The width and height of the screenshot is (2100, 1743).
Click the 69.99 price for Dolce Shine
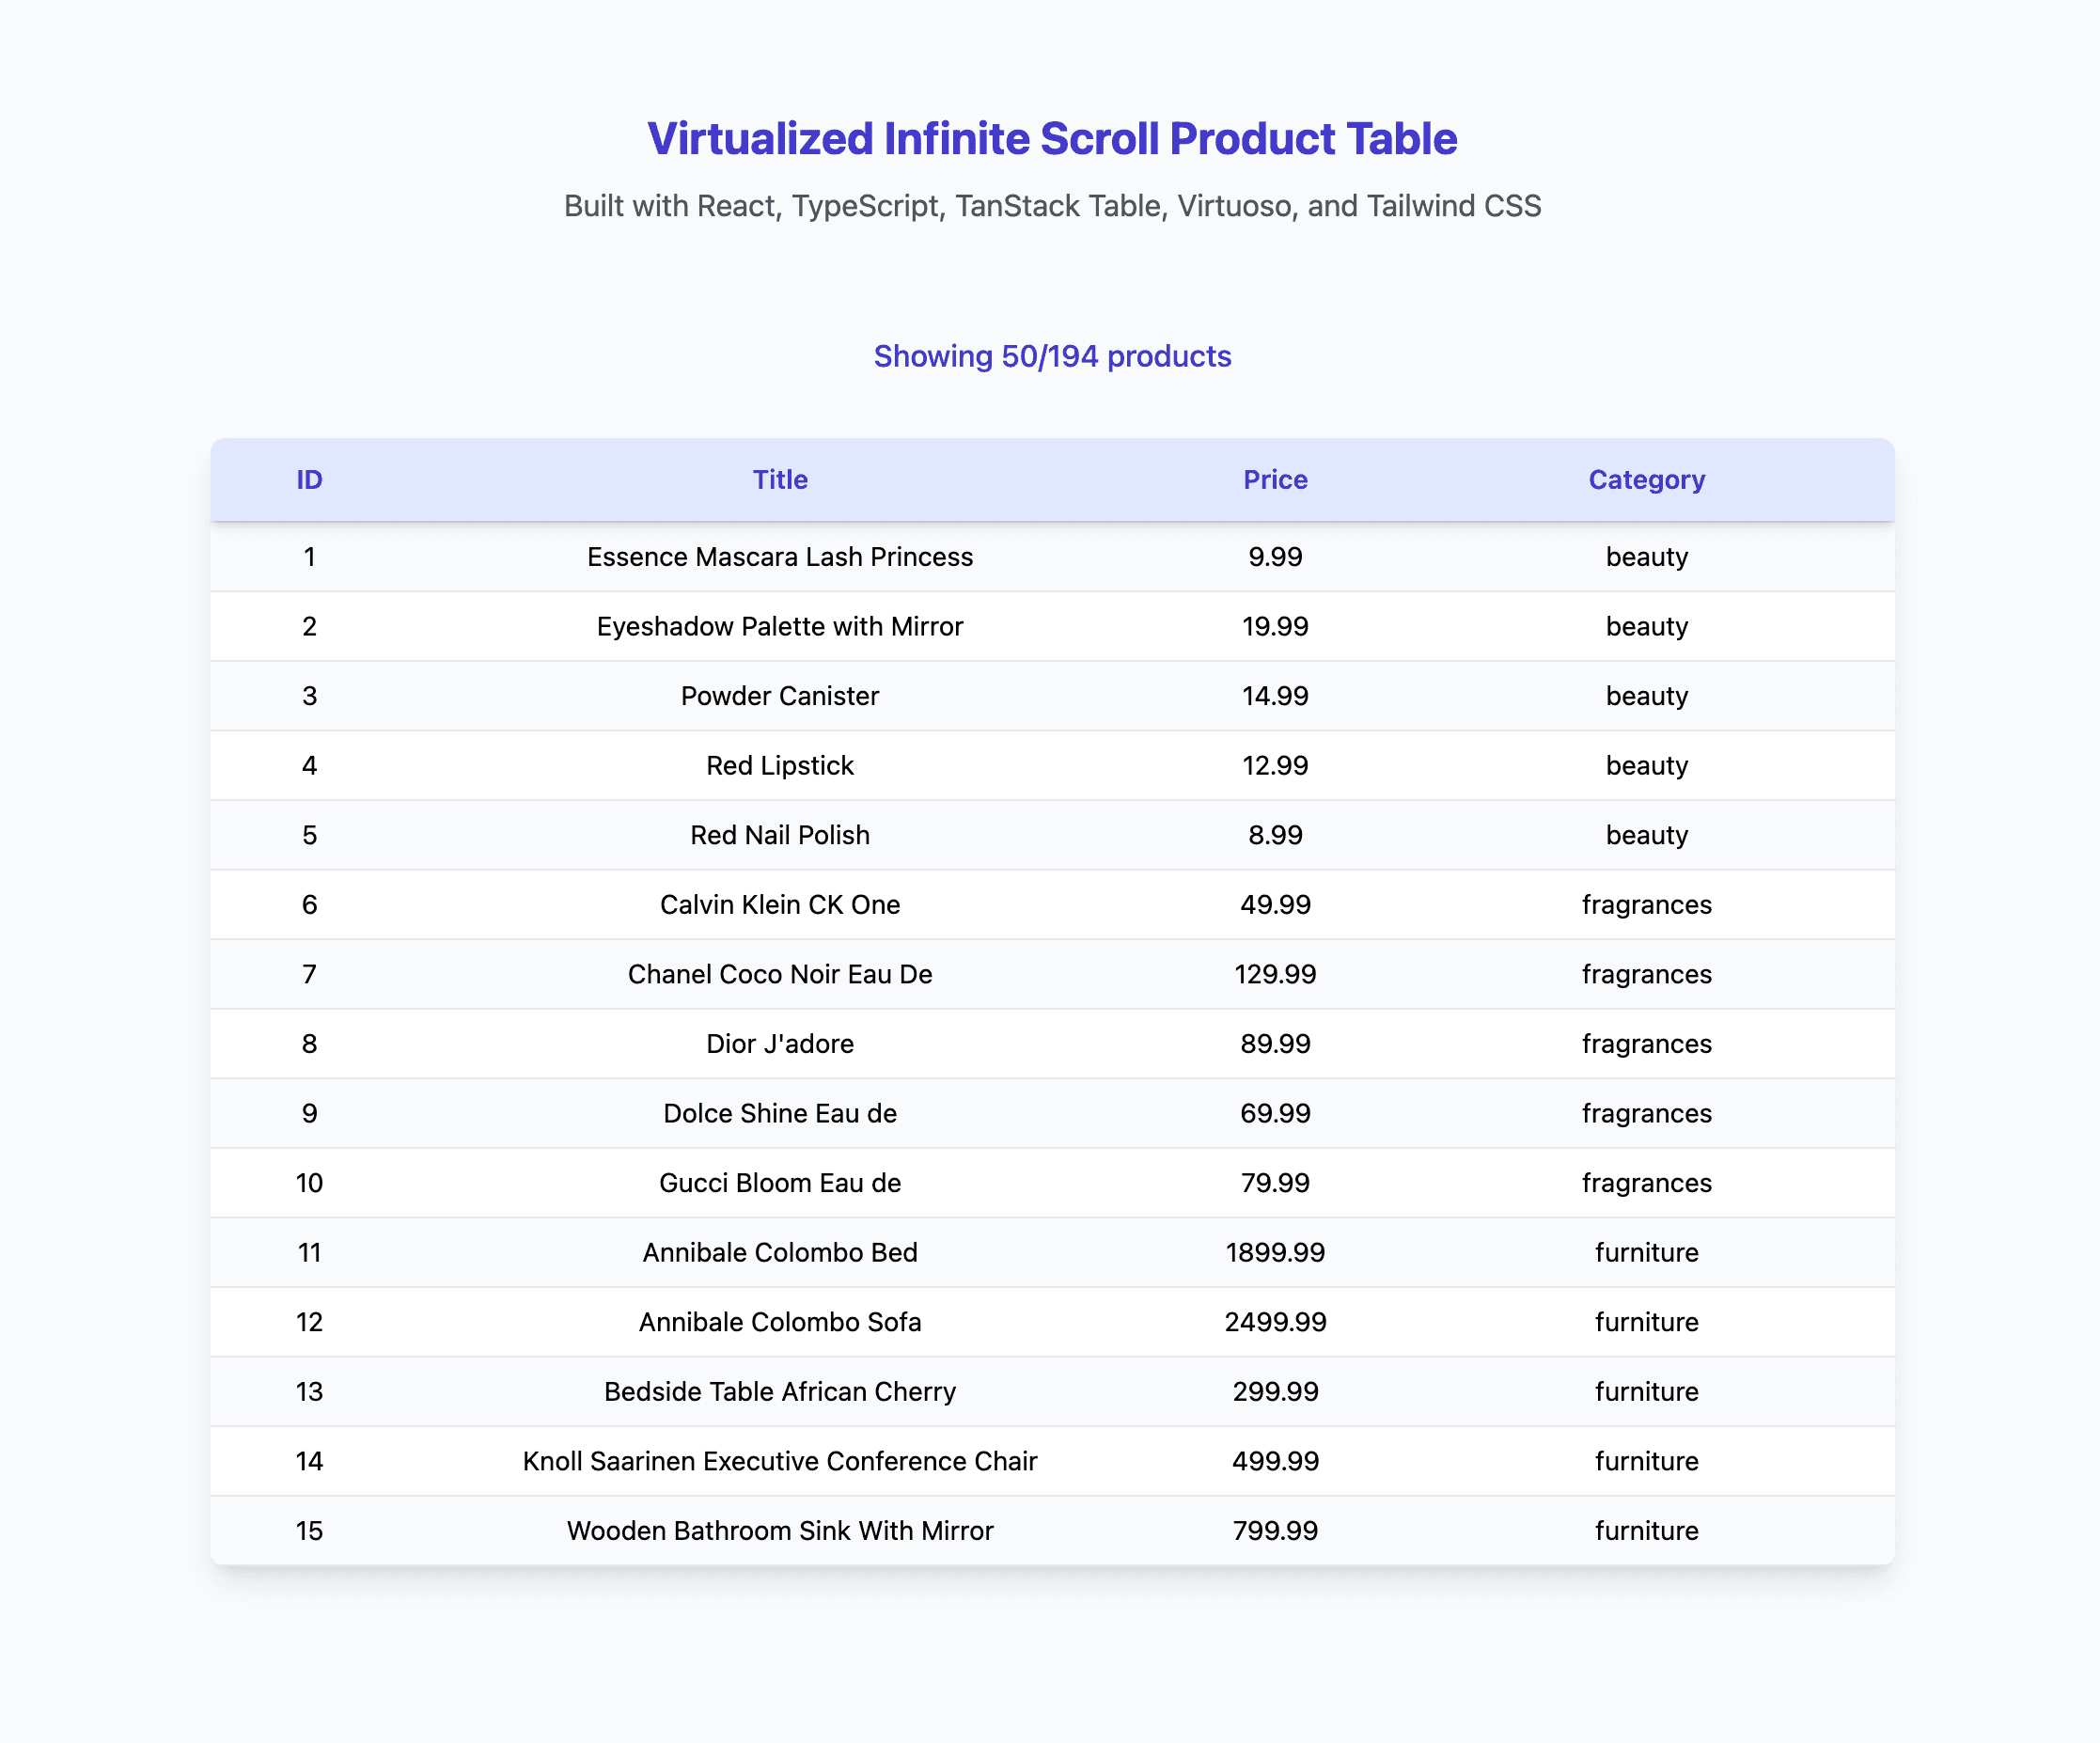point(1275,1114)
